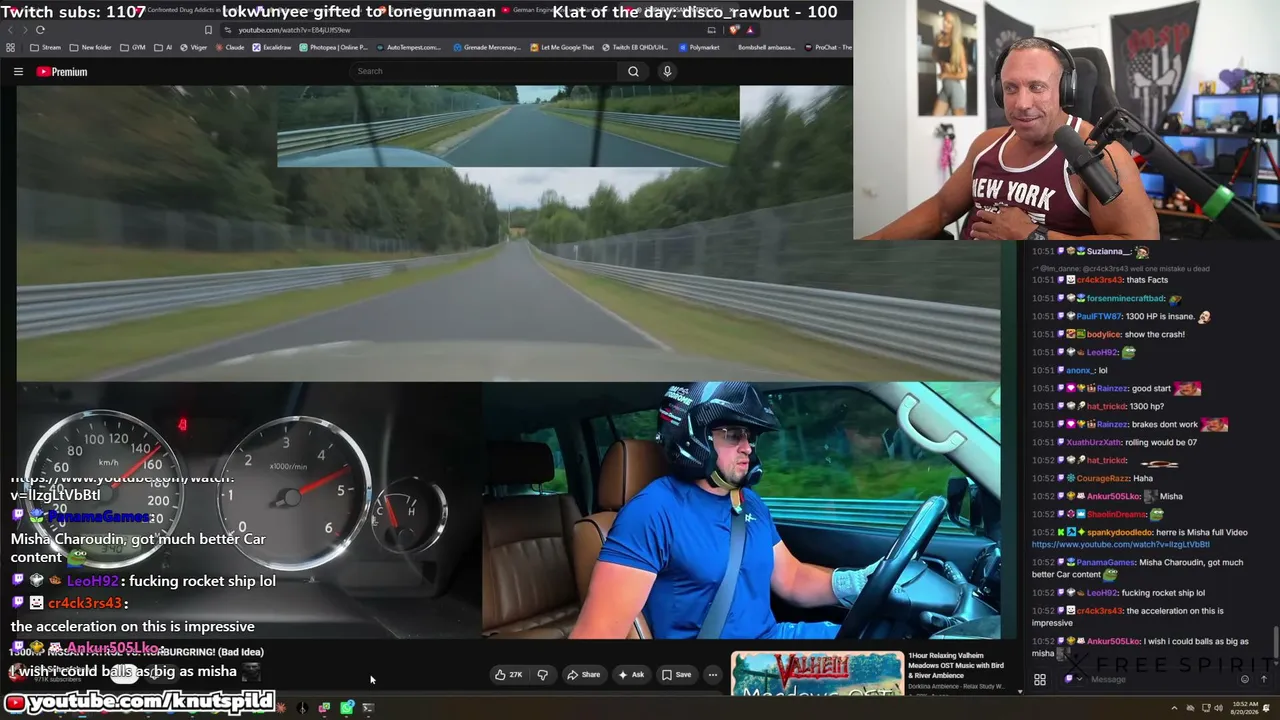Open more actions ellipsis below the video
Viewport: 1280px width, 720px height.
coord(713,675)
